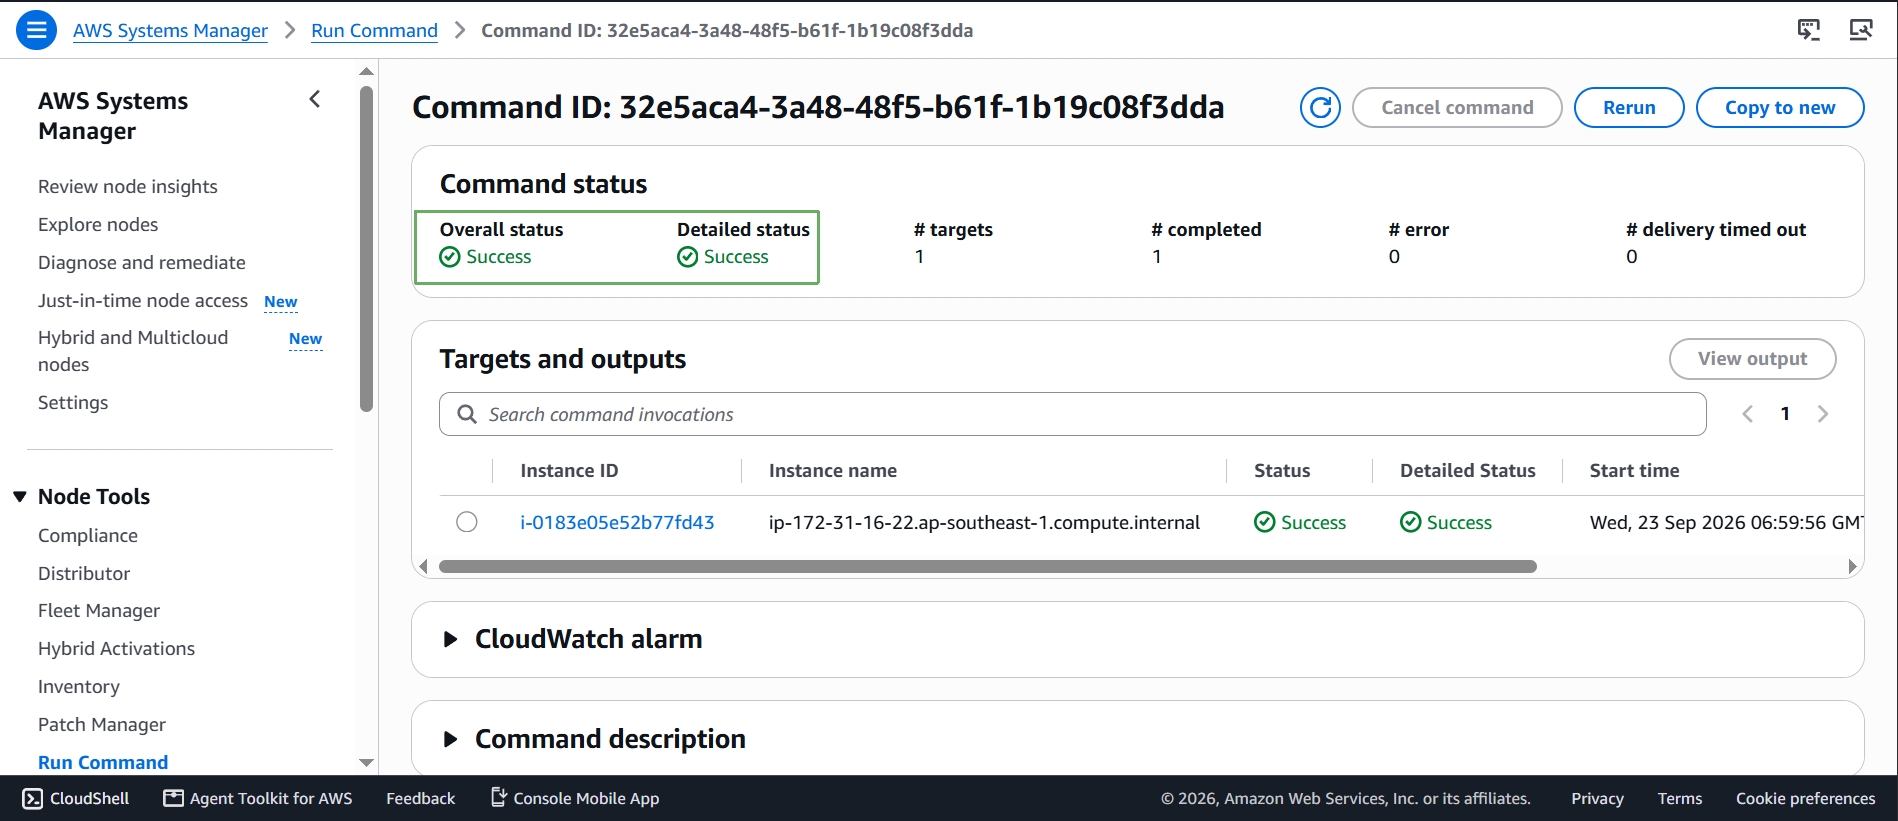Screen dimensions: 1898x821
Task: Open Cookie preferences
Action: point(1805,798)
